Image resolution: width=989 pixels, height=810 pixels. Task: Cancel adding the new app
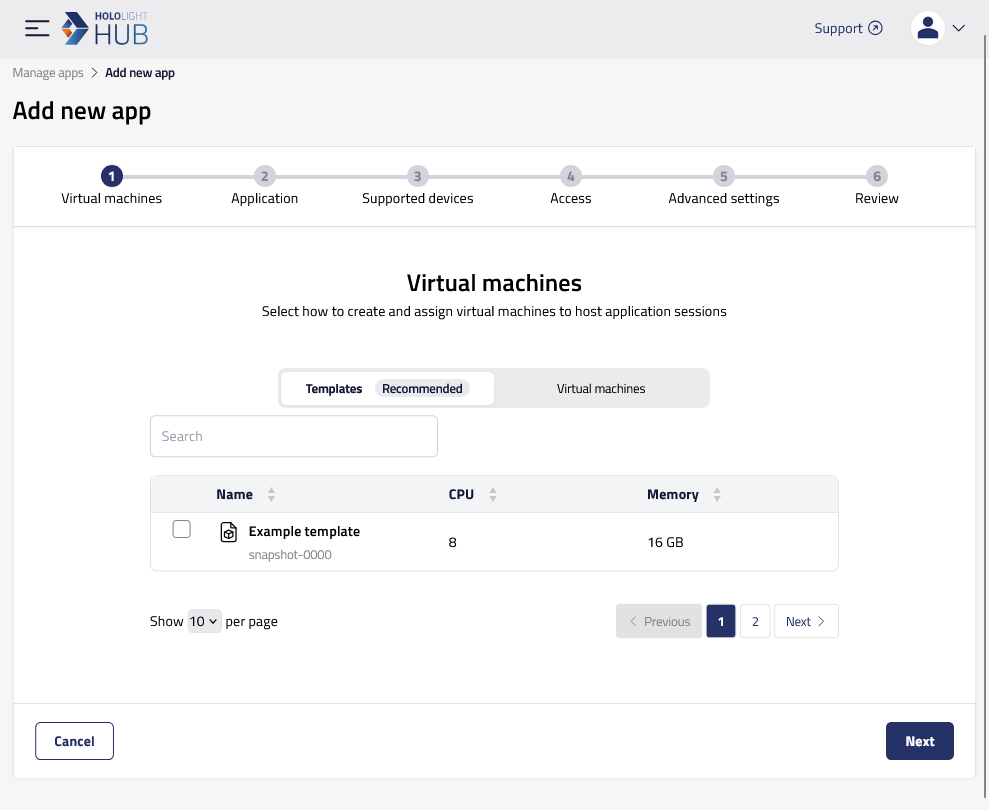[74, 741]
